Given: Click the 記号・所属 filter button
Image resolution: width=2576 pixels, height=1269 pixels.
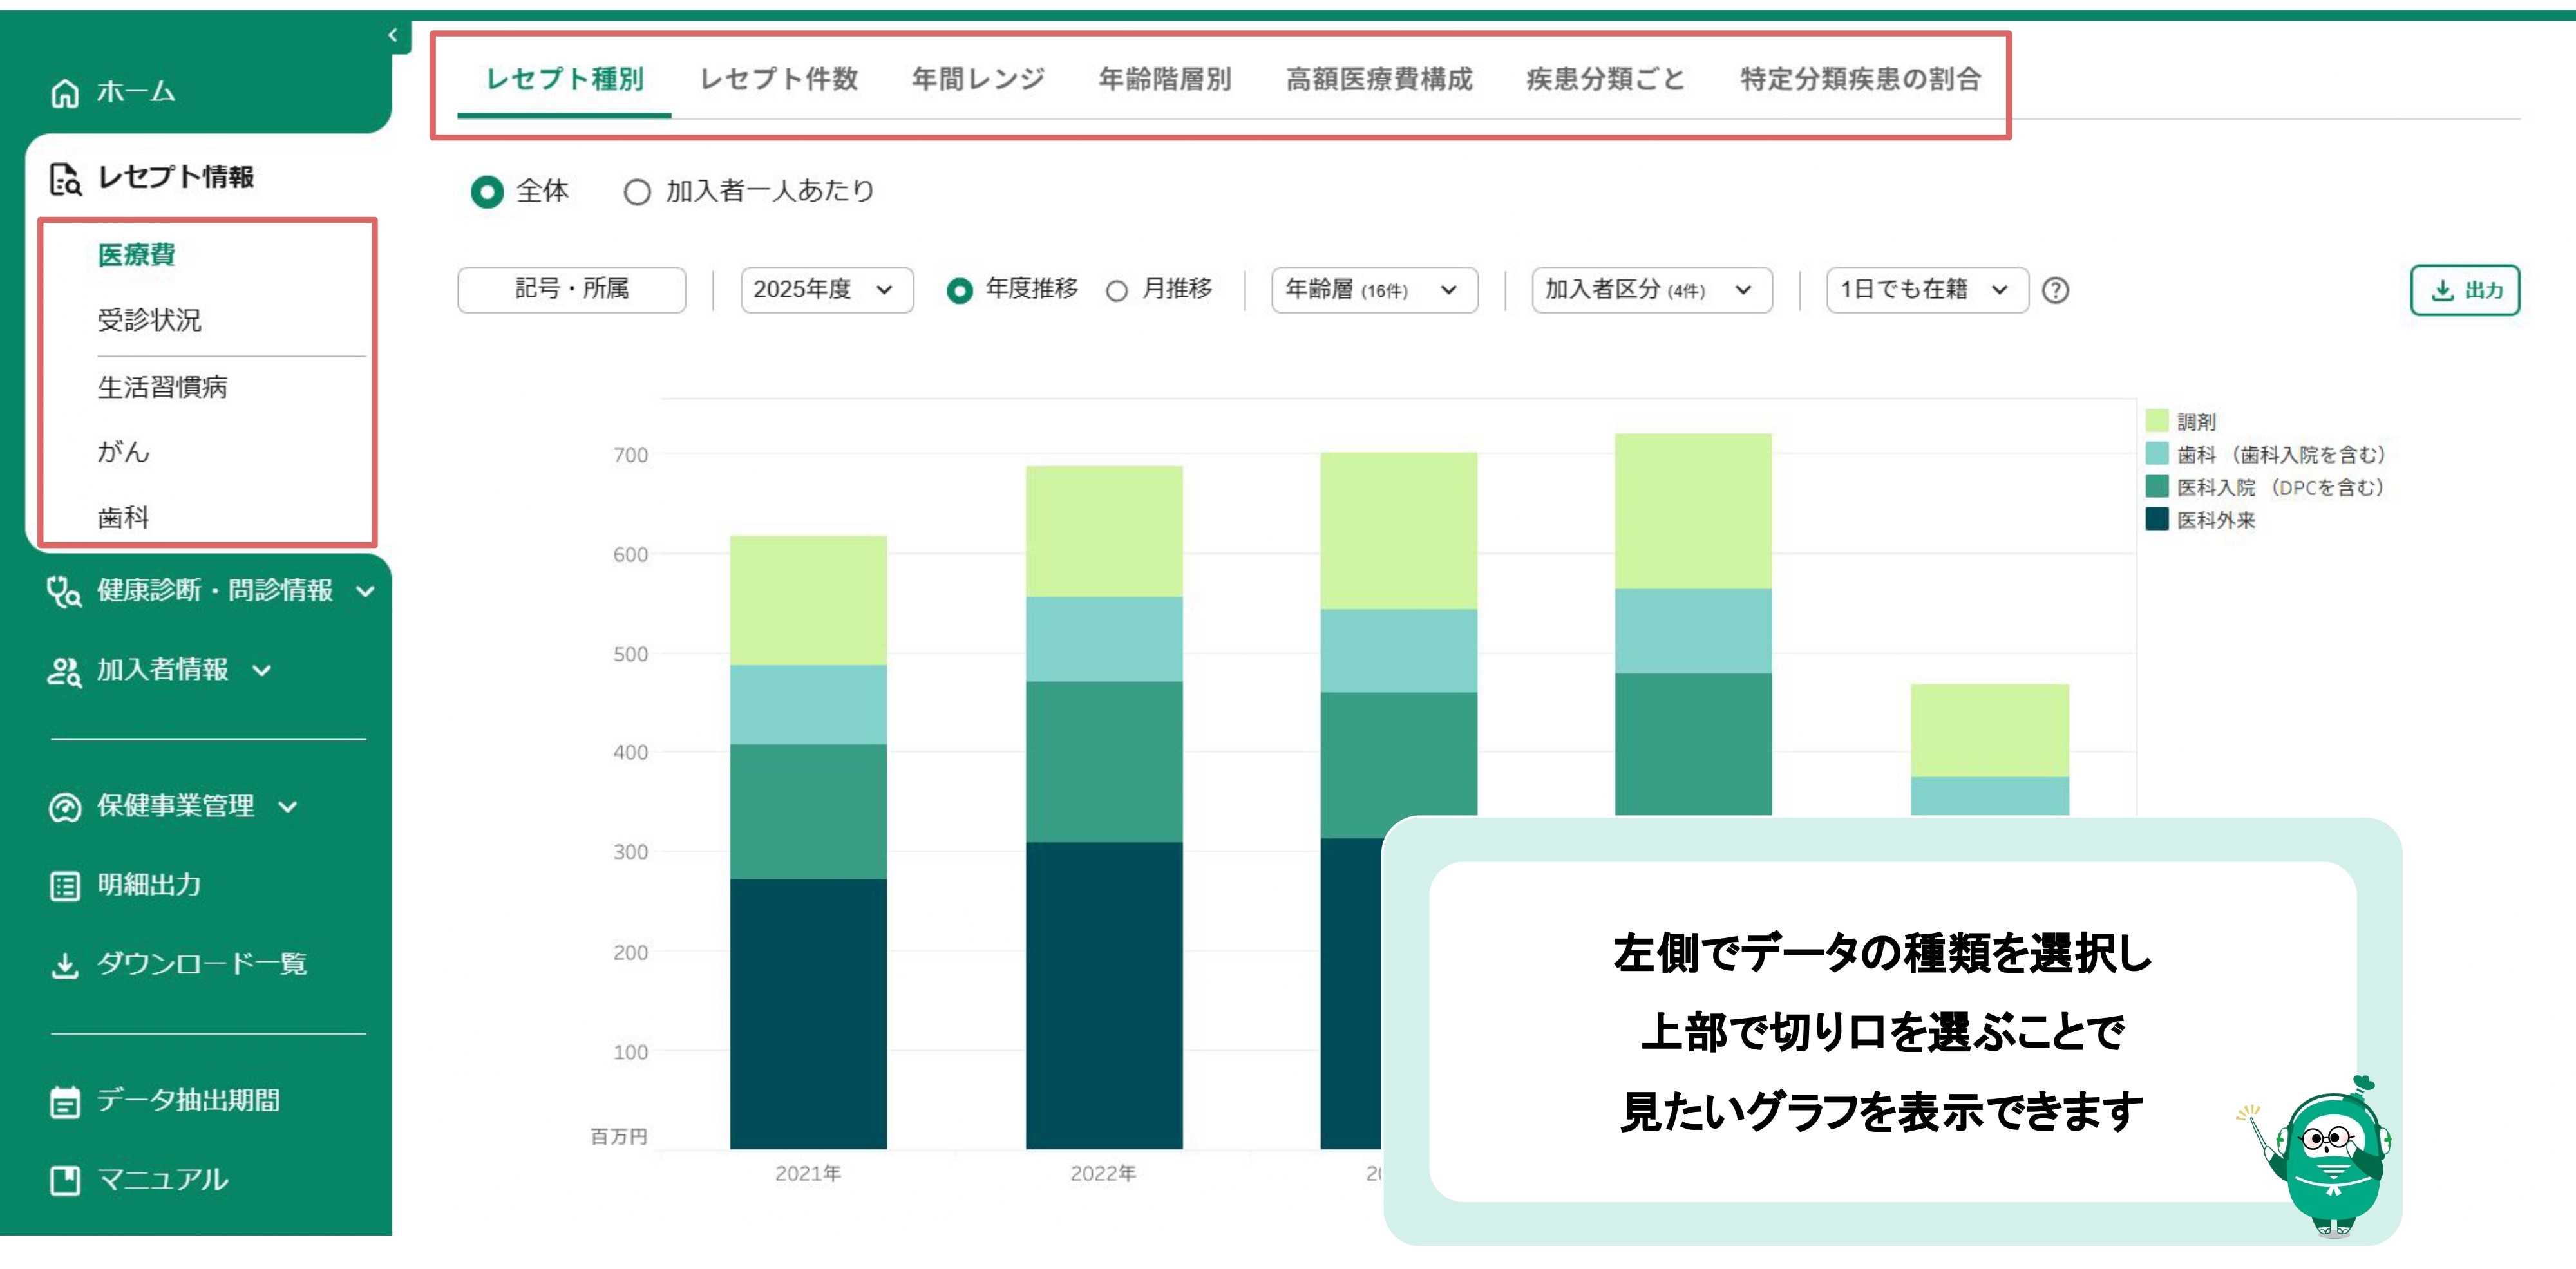Looking at the screenshot, I should pos(572,290).
